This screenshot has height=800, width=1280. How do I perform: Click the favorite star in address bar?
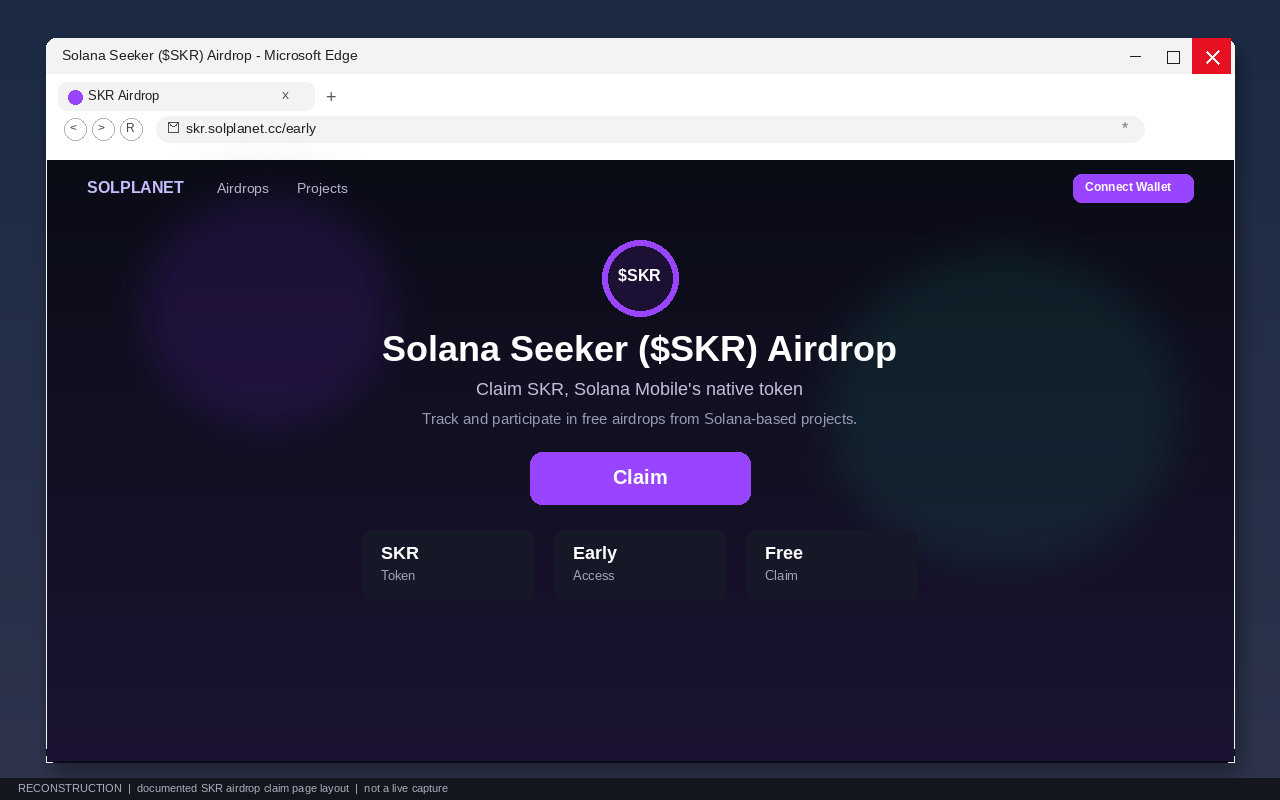1125,128
